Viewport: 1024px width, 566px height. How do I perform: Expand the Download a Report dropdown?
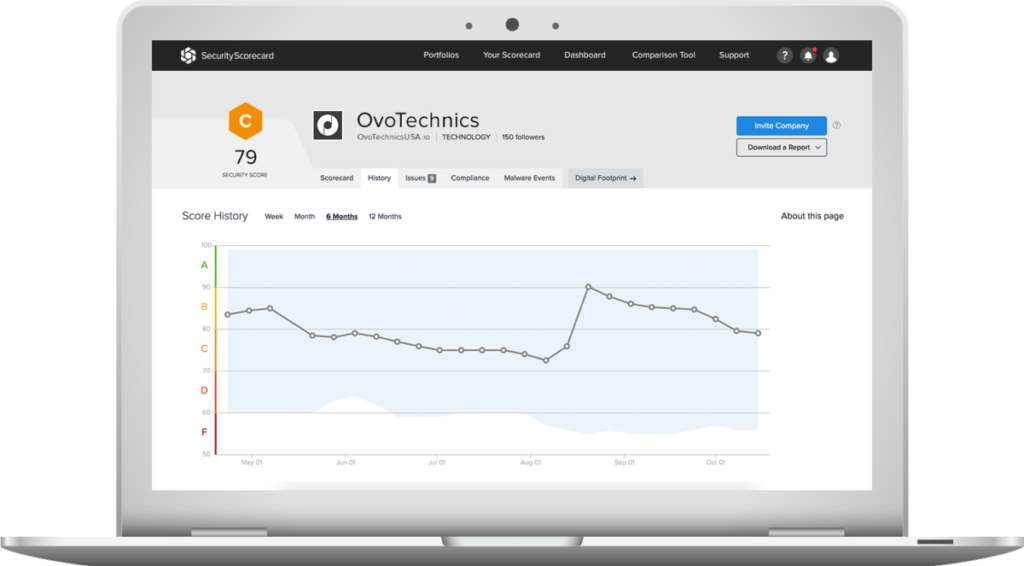pos(781,148)
